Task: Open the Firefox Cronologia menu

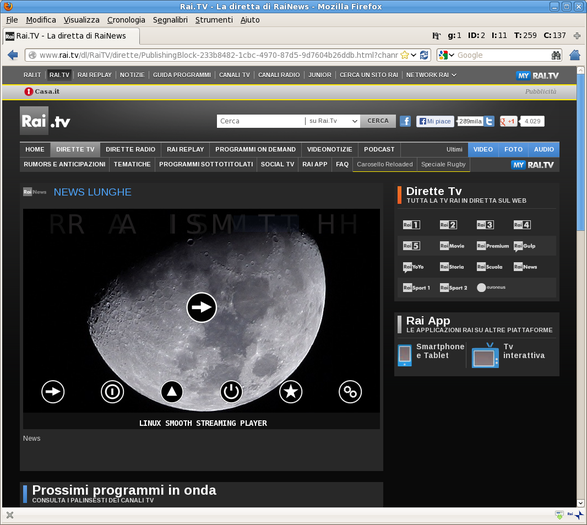Action: (126, 20)
